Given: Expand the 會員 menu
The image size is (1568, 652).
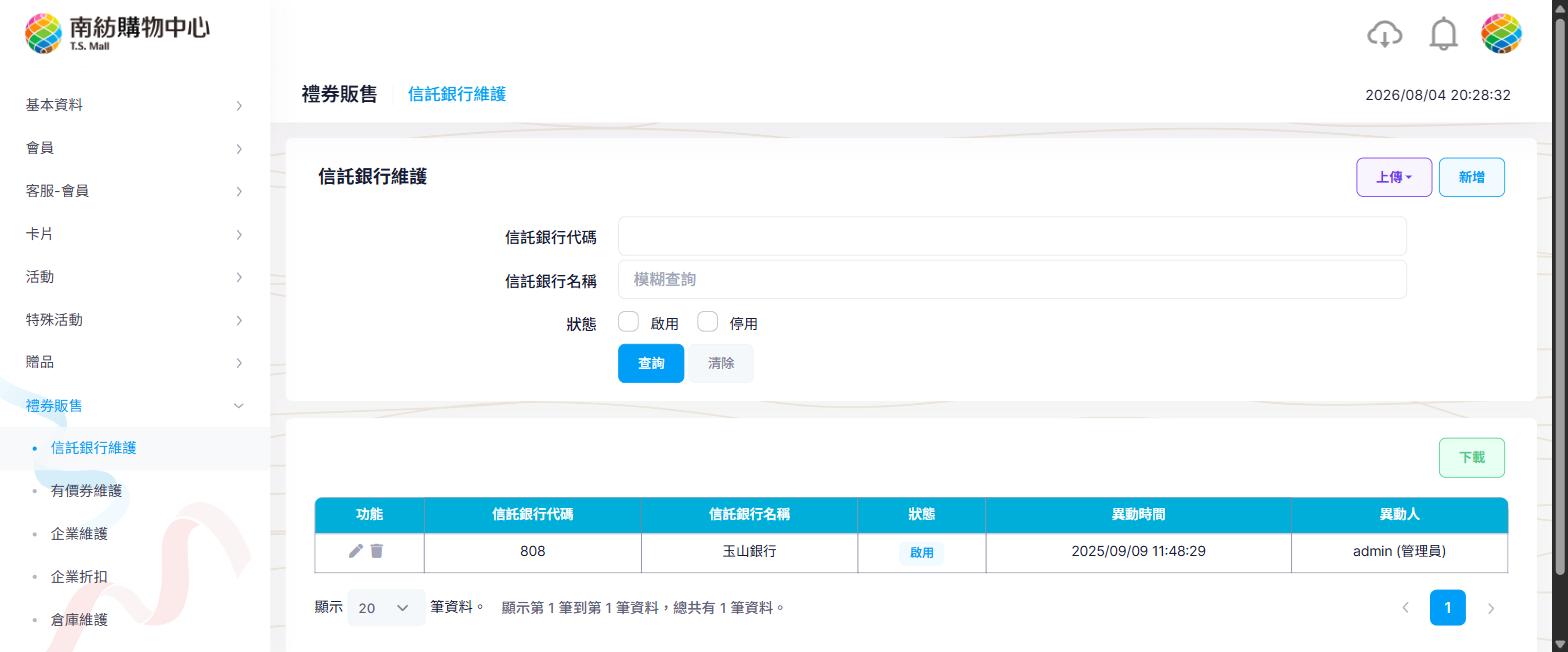Looking at the screenshot, I should point(135,148).
